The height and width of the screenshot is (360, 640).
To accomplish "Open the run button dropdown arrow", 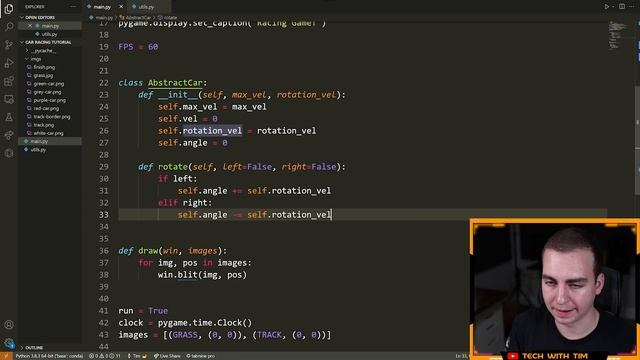I will pyautogui.click(x=613, y=7).
